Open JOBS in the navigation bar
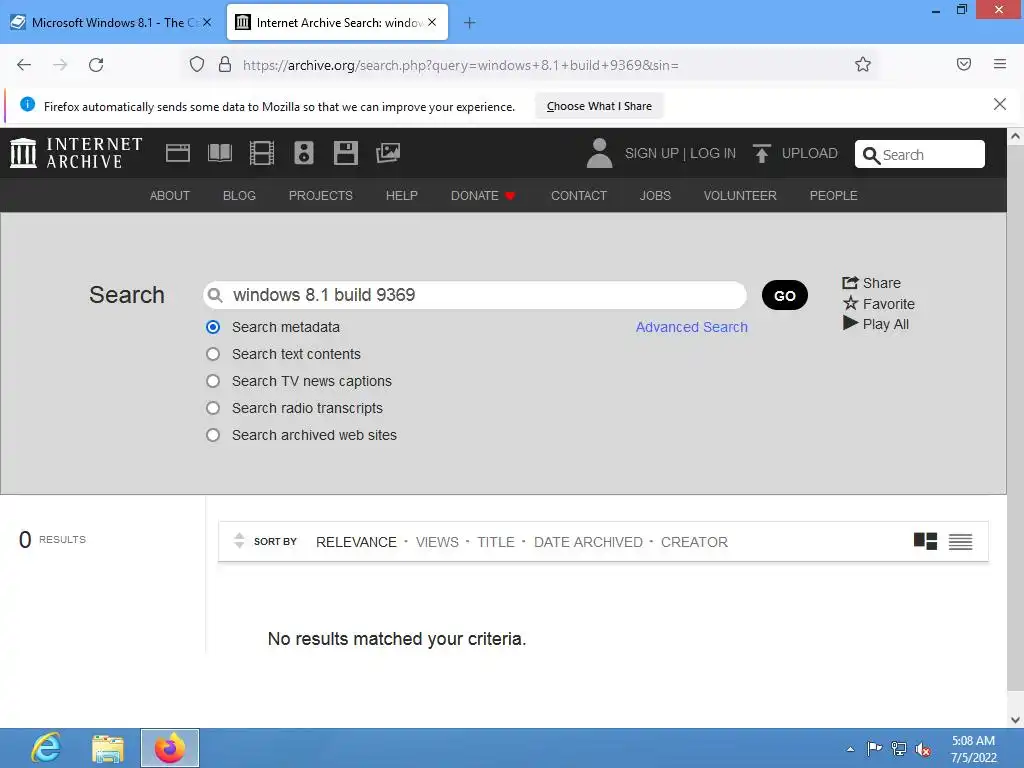The width and height of the screenshot is (1024, 768). coord(655,195)
